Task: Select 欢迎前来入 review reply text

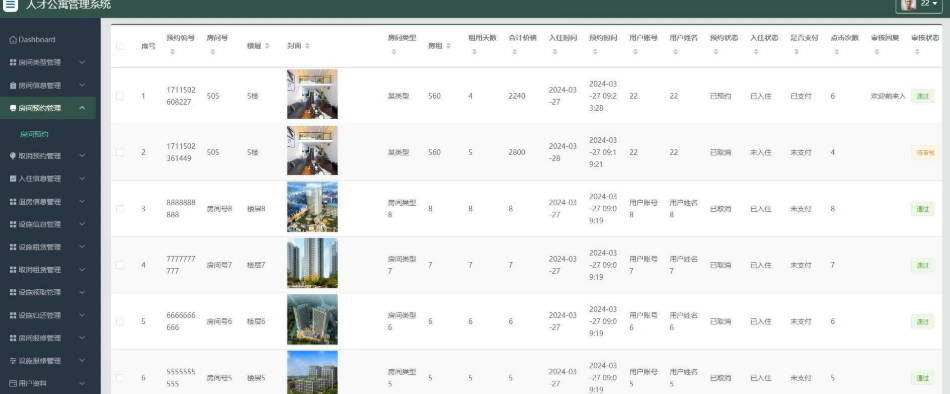Action: [x=888, y=96]
